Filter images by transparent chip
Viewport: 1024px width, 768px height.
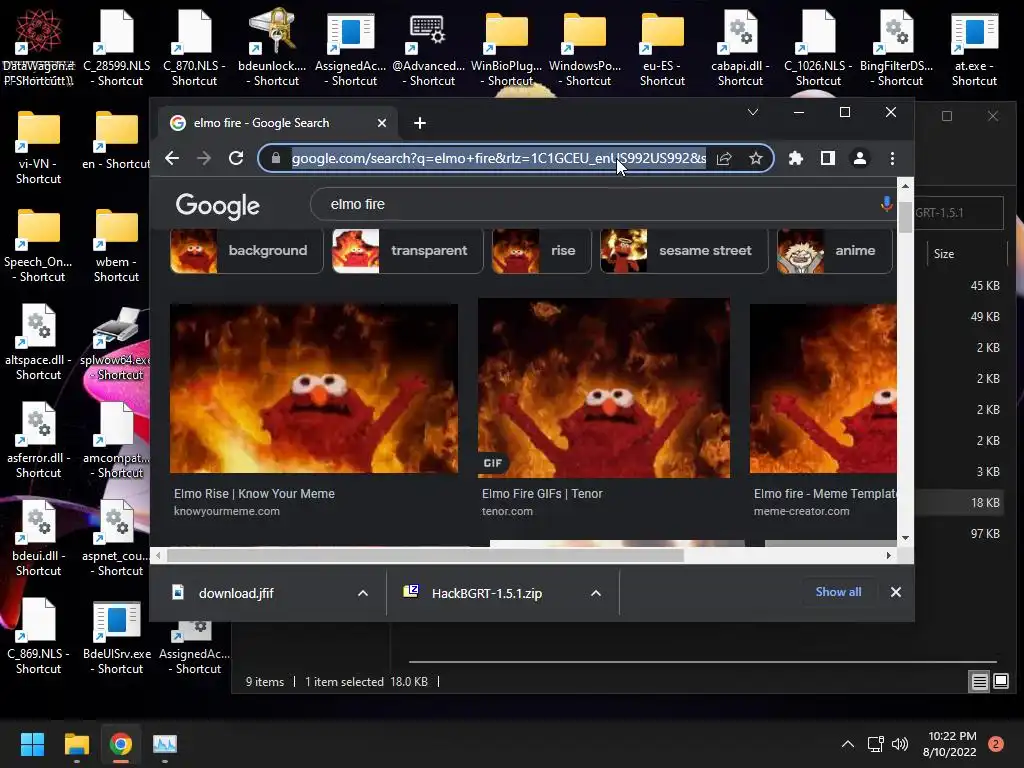(408, 251)
